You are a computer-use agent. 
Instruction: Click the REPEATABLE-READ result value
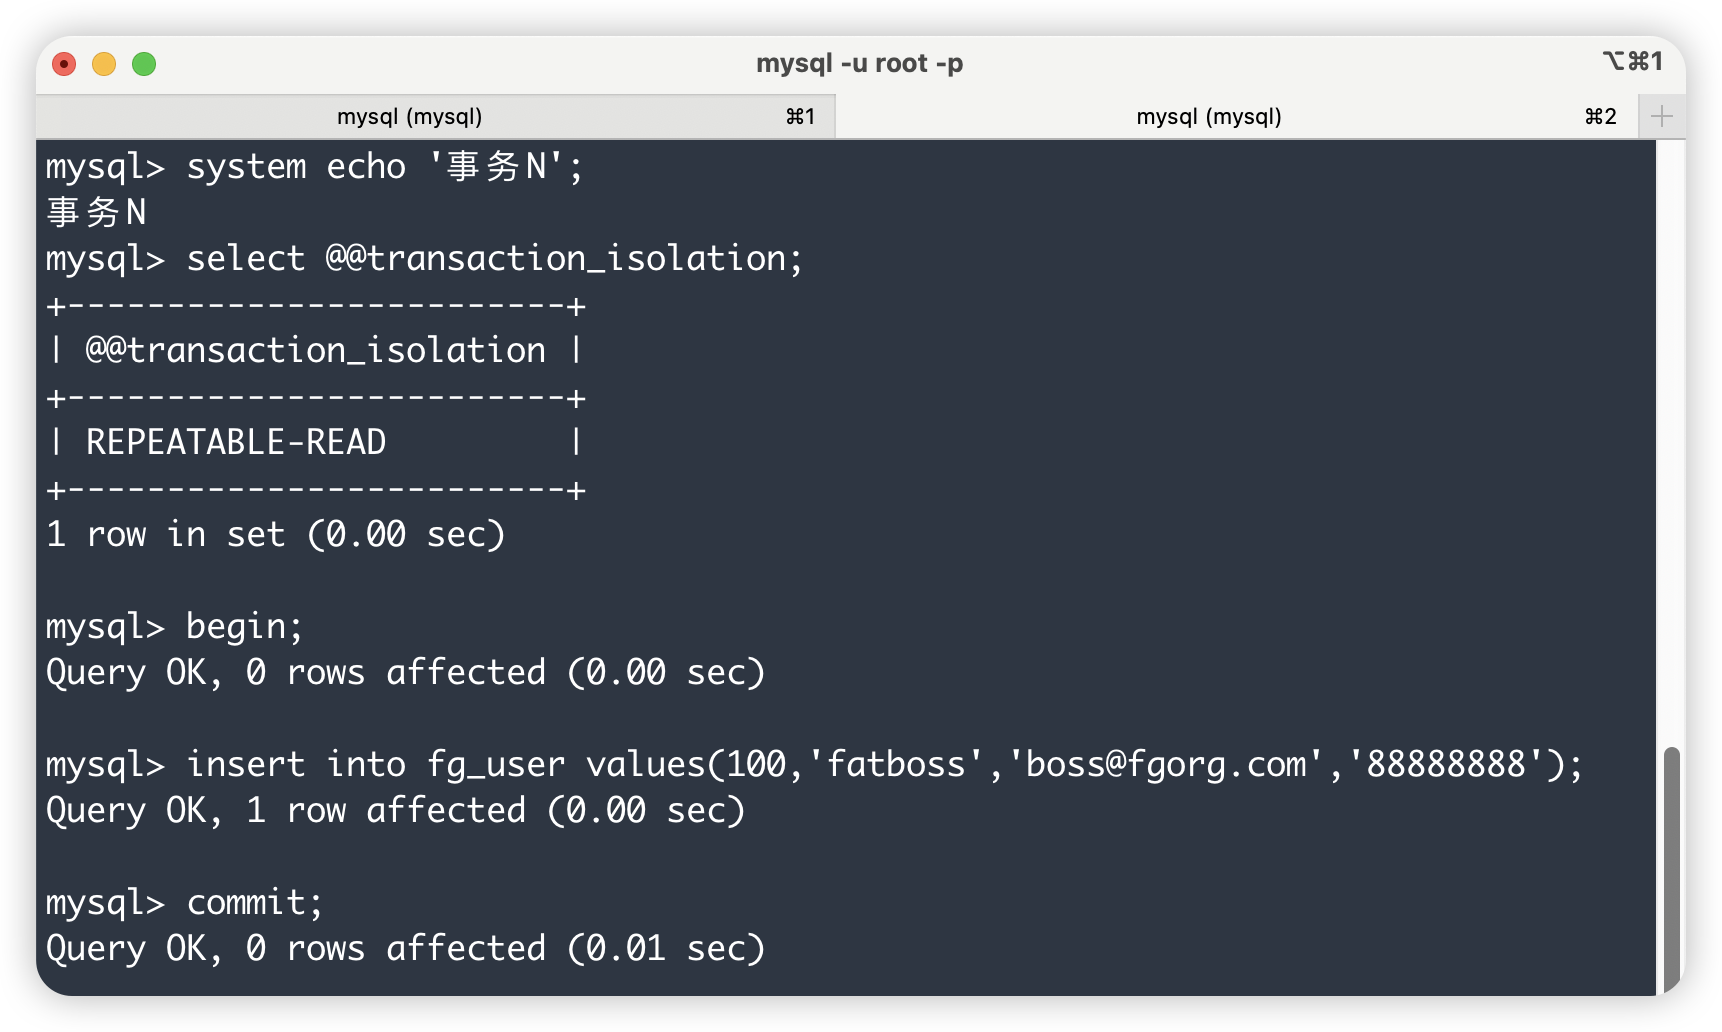[x=236, y=443]
